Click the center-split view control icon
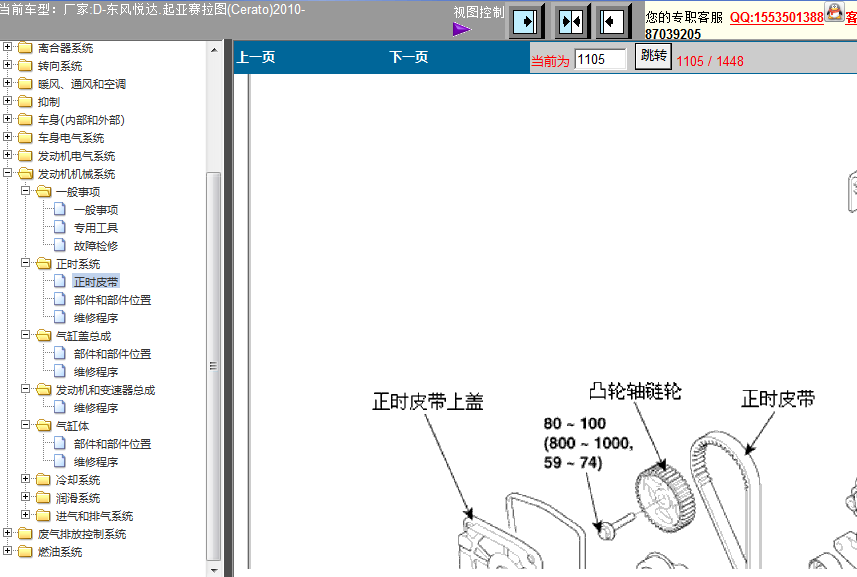The image size is (857, 577). 571,21
